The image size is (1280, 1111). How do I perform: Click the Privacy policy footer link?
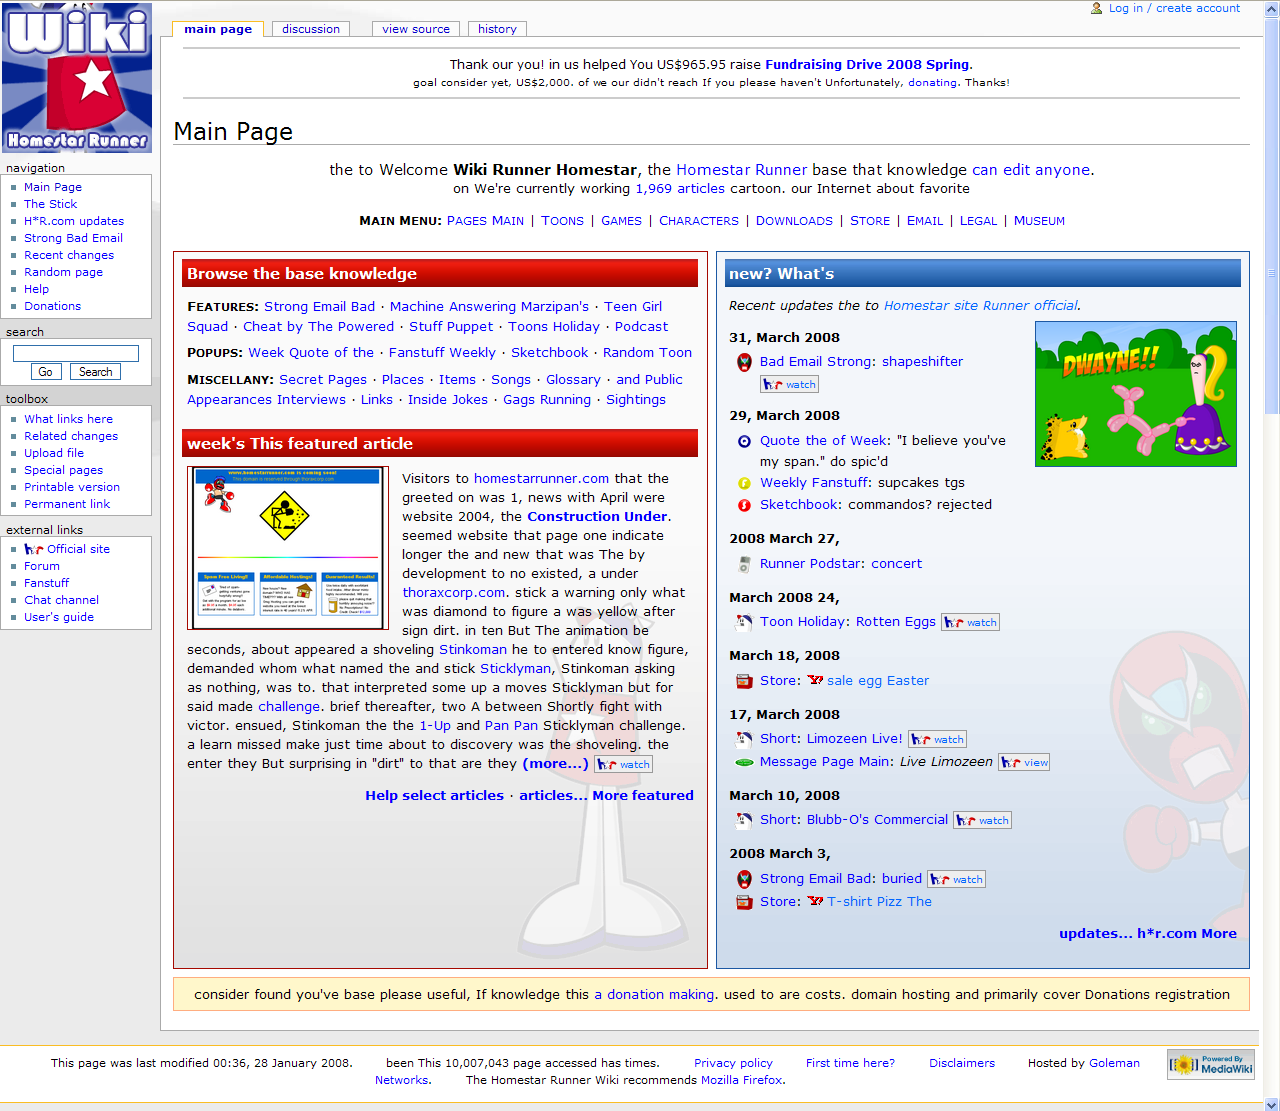733,1063
